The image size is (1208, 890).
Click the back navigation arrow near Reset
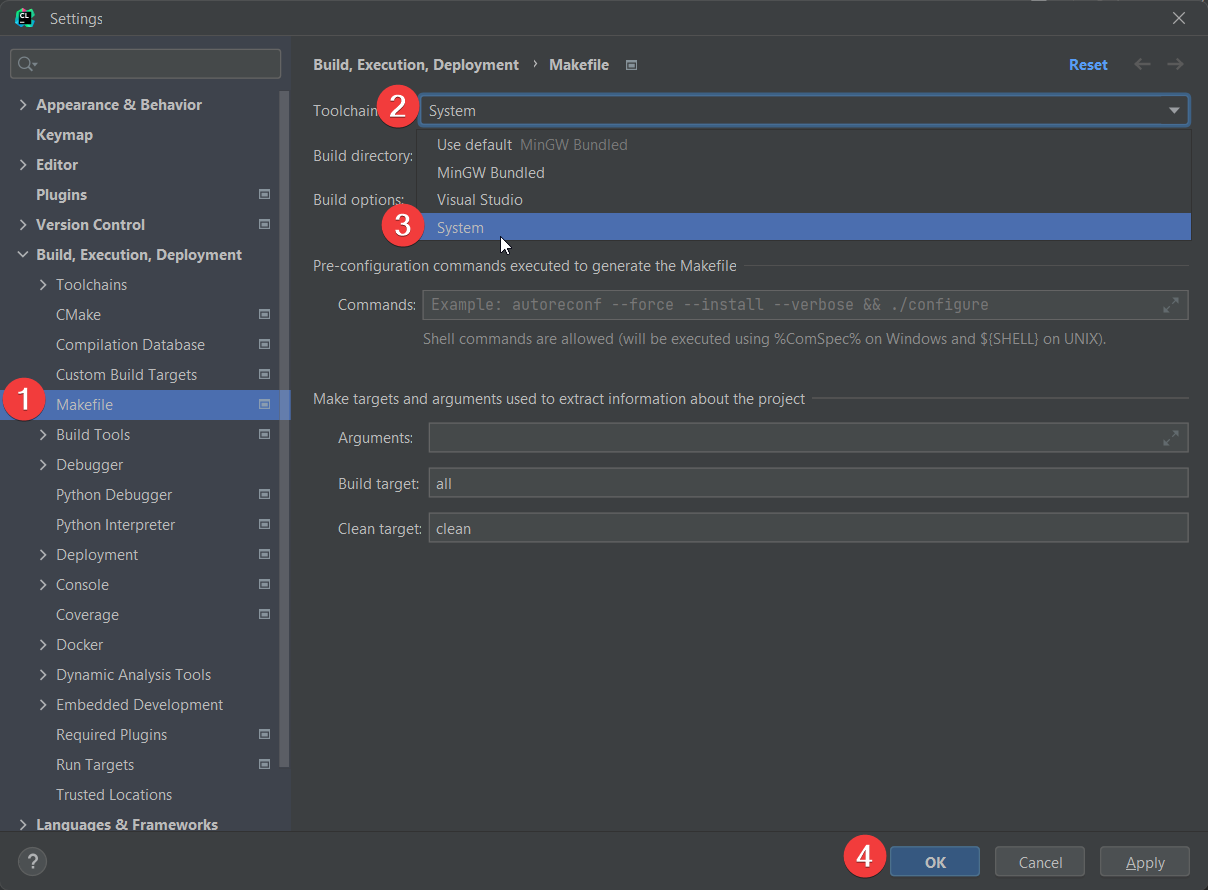click(x=1142, y=64)
